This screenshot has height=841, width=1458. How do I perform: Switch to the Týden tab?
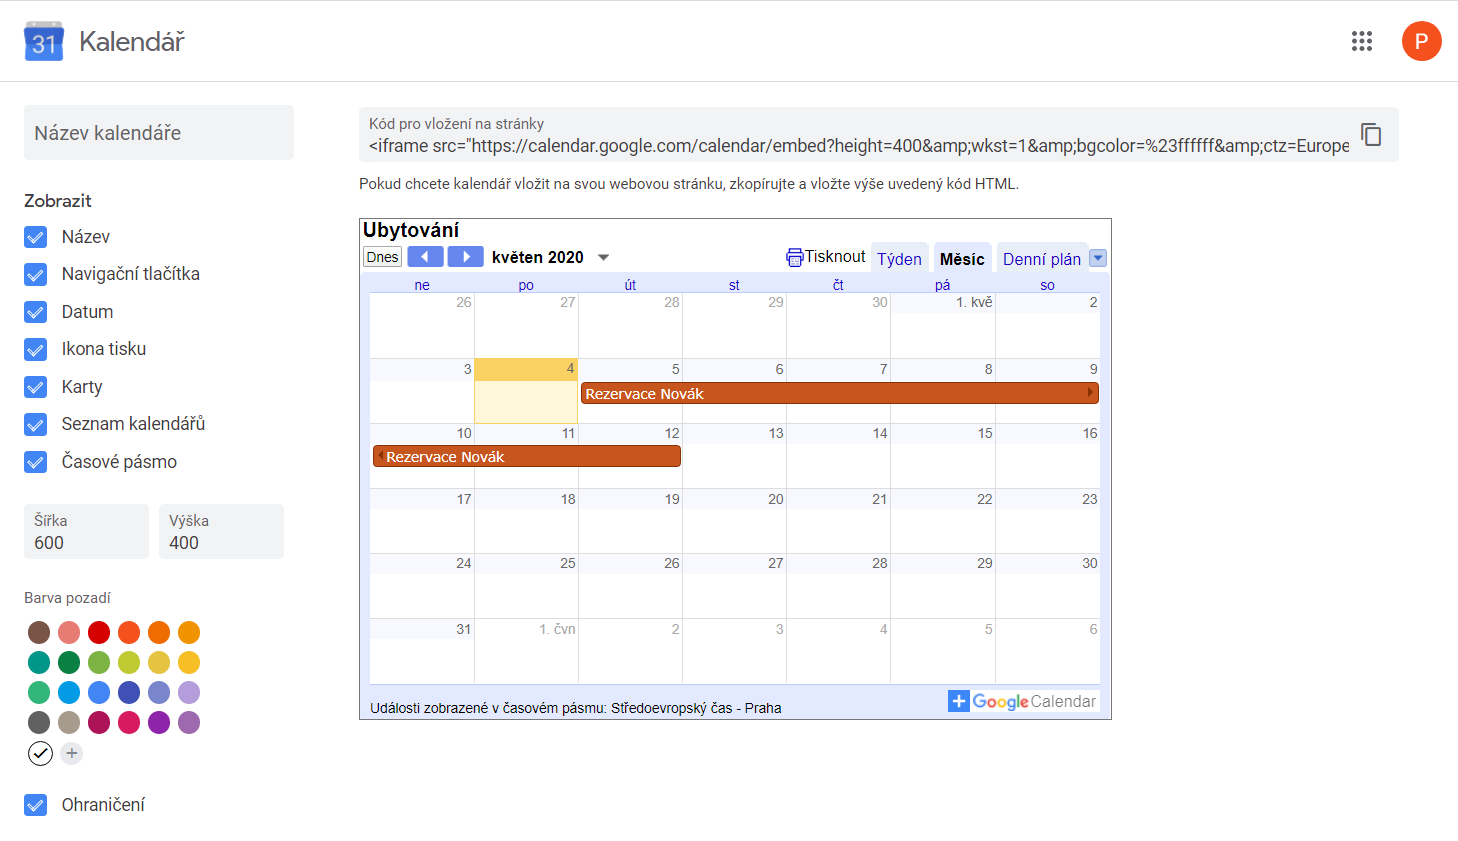tap(899, 259)
